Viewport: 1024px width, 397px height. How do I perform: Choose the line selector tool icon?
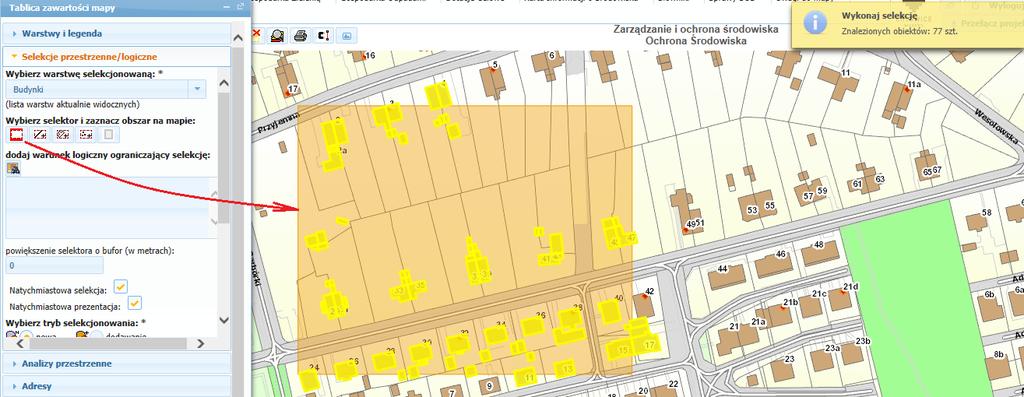40,135
